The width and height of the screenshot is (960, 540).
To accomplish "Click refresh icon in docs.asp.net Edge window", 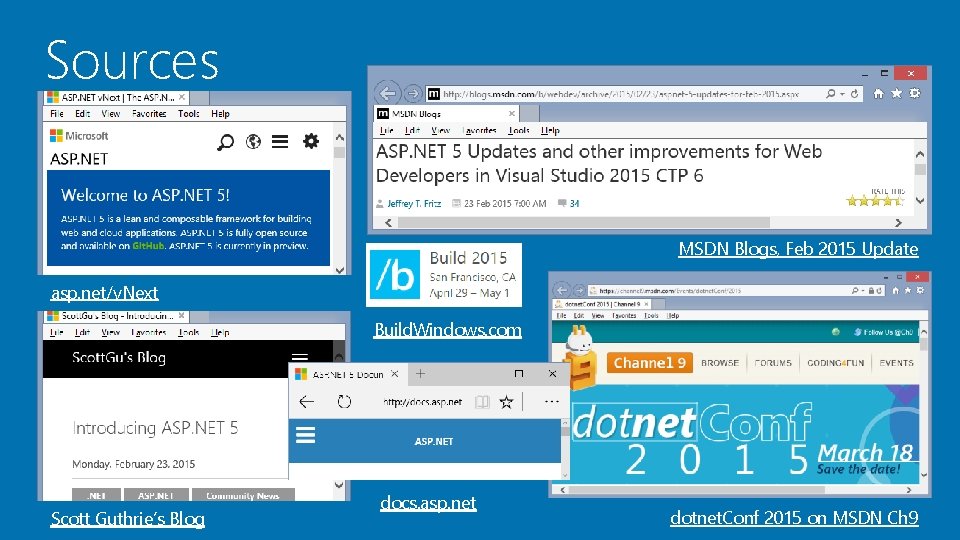I will click(x=344, y=402).
